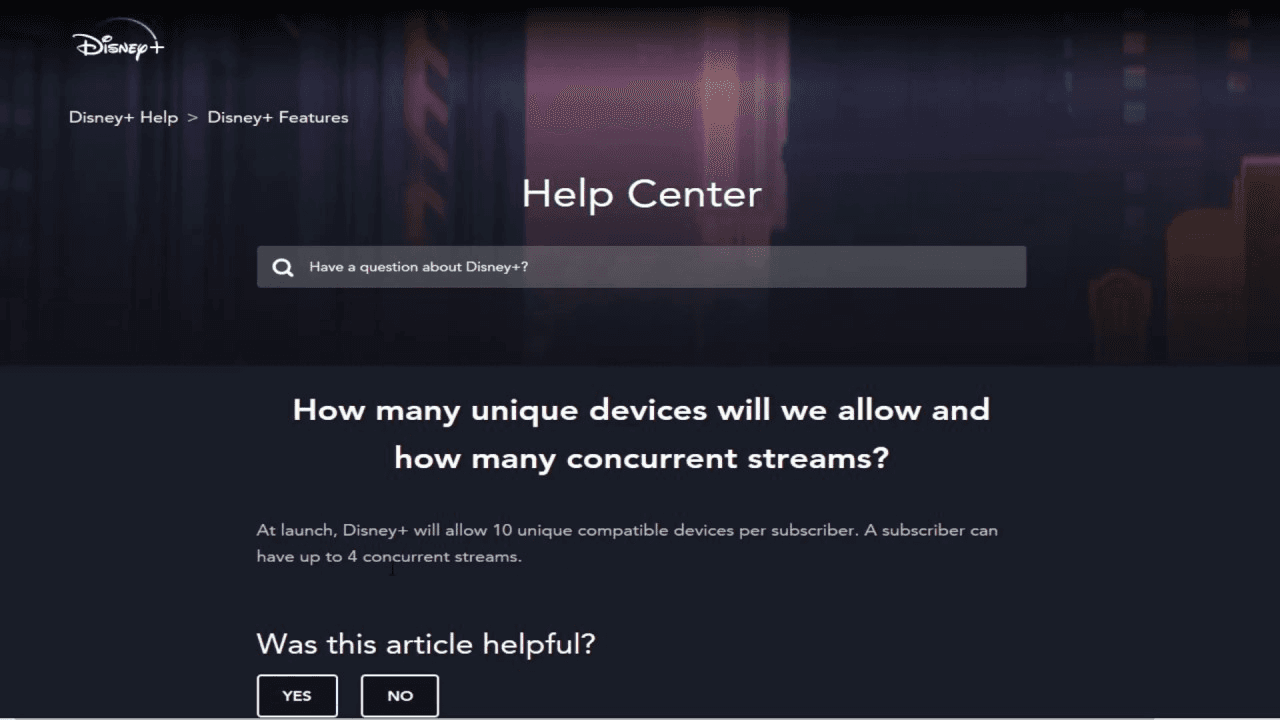Click the Was this article helpful? text
Screen dimensions: 1280x720
(x=426, y=643)
